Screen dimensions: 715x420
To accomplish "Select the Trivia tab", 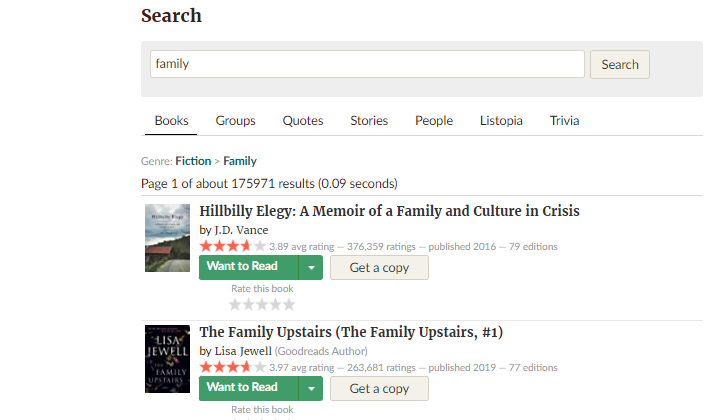I will pyautogui.click(x=565, y=121).
